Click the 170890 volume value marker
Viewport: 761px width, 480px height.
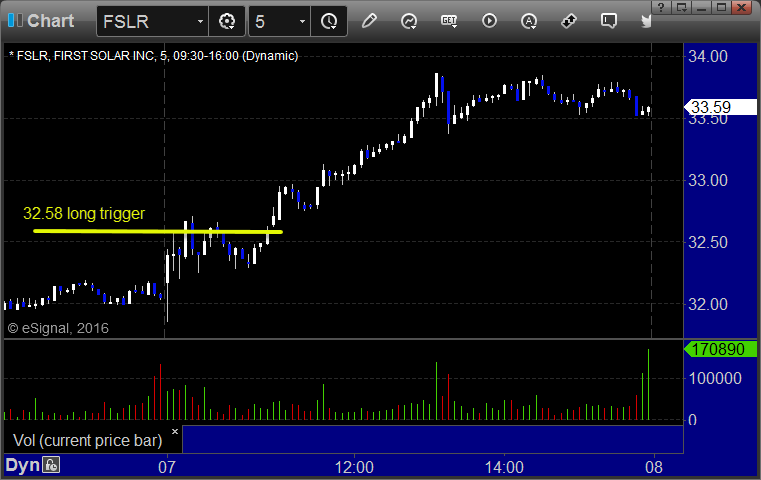tap(720, 349)
